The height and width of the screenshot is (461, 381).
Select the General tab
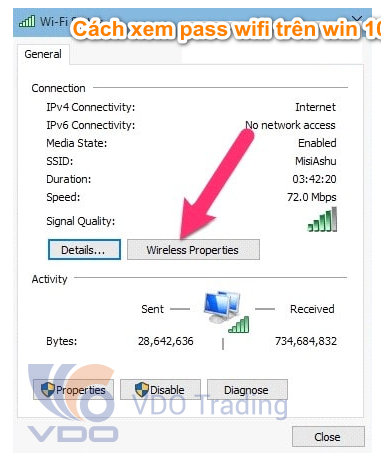(x=43, y=54)
